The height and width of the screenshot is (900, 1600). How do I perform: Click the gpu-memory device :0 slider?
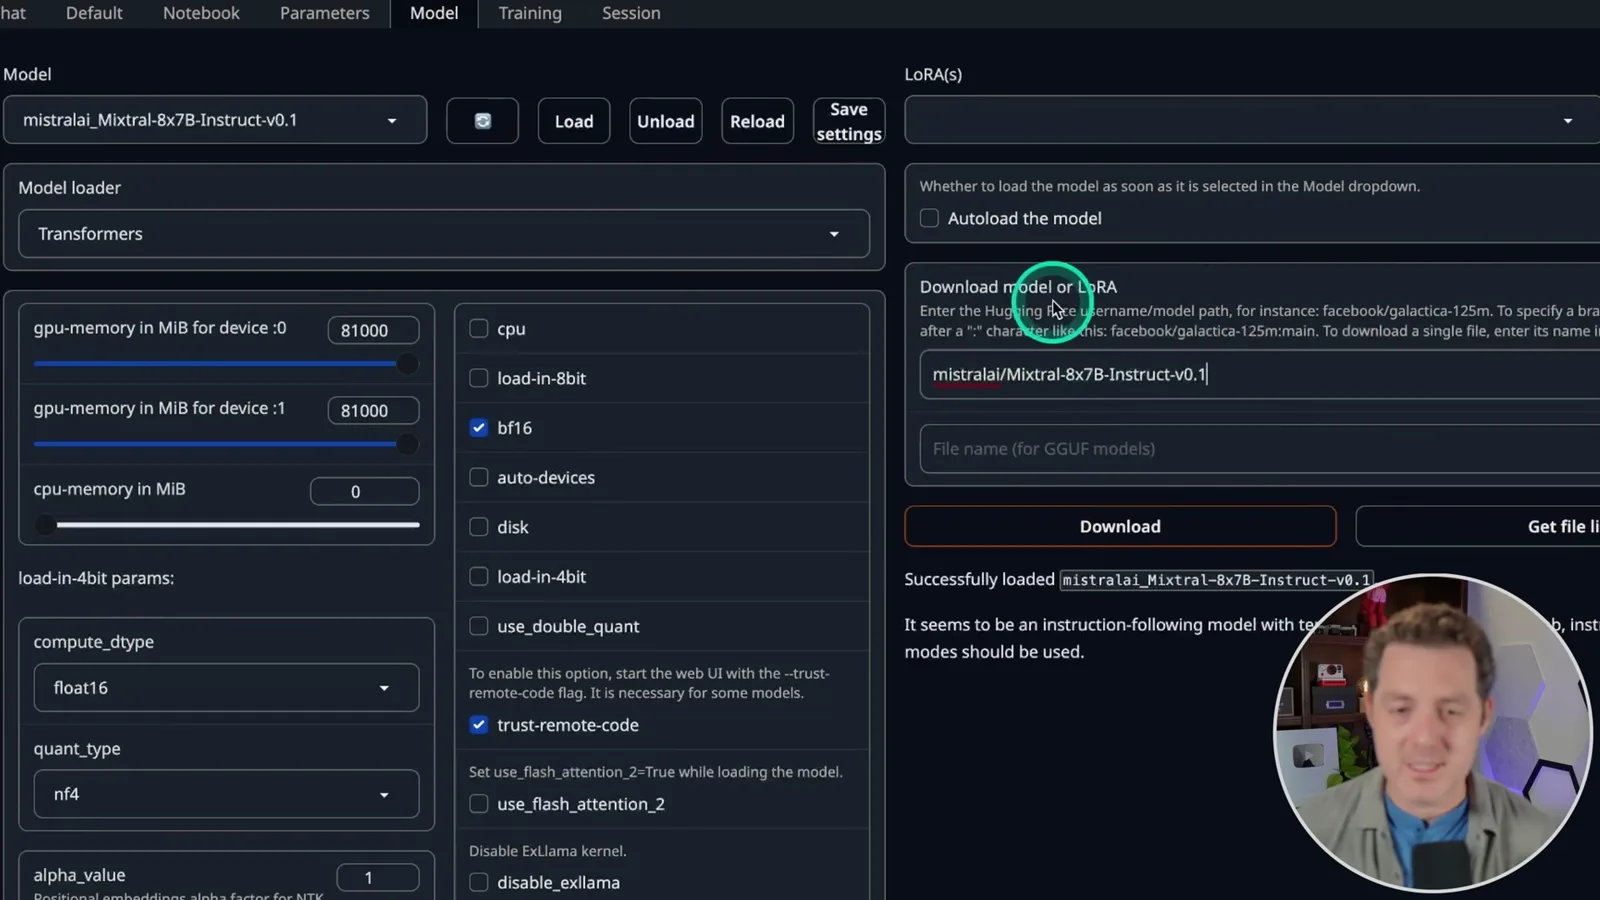[226, 364]
